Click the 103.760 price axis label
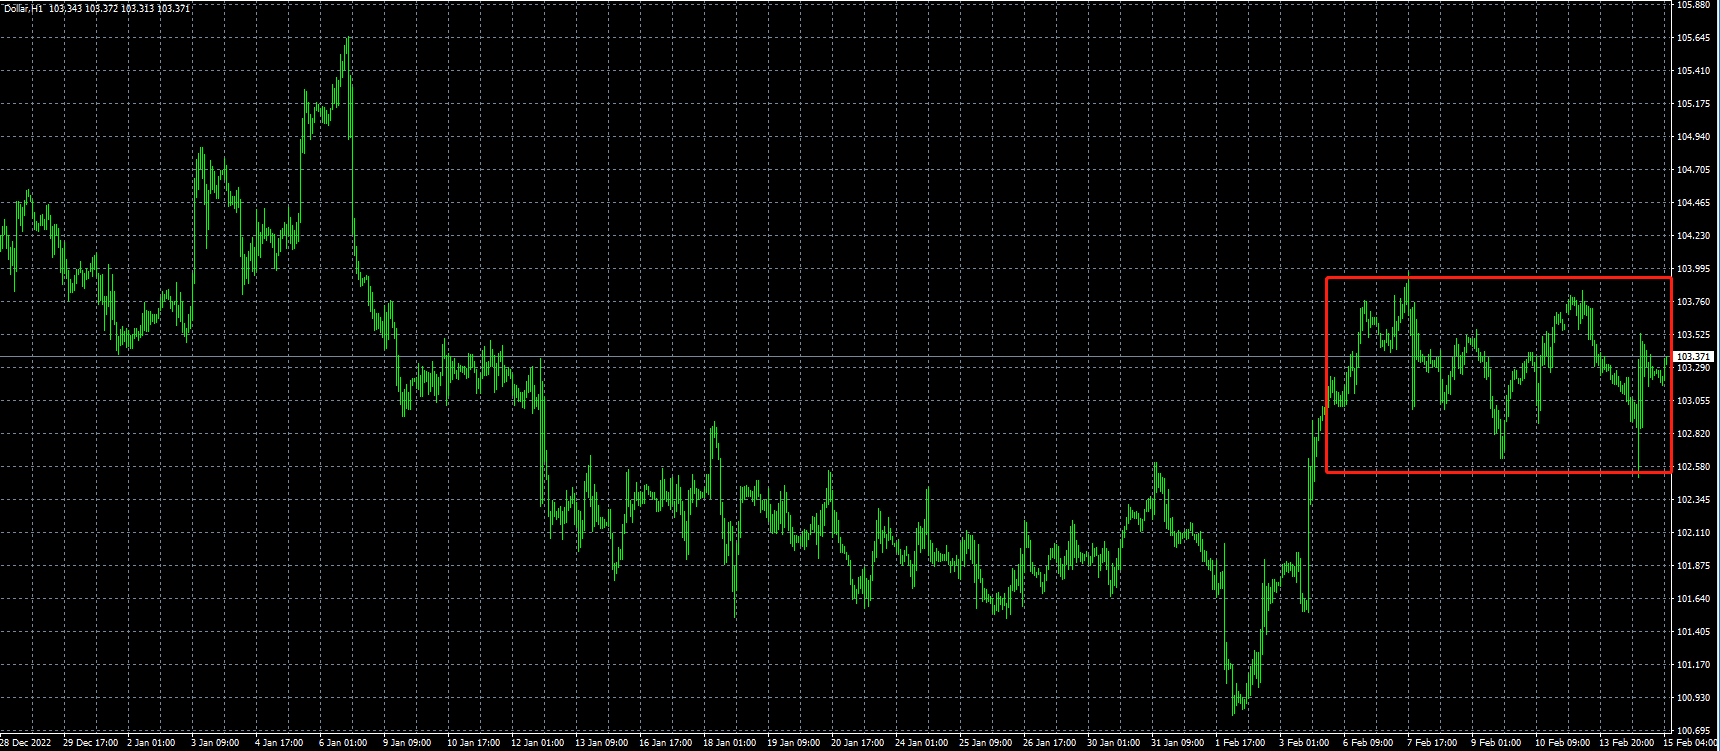 click(1692, 302)
